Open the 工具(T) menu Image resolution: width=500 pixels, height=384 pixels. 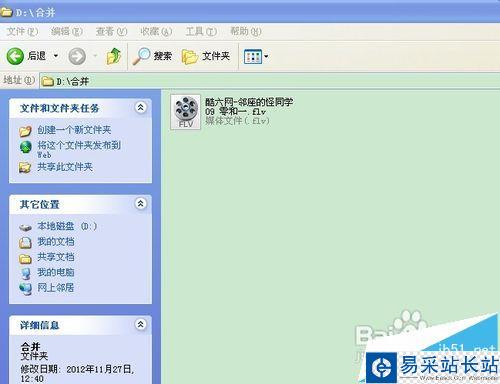[201, 31]
